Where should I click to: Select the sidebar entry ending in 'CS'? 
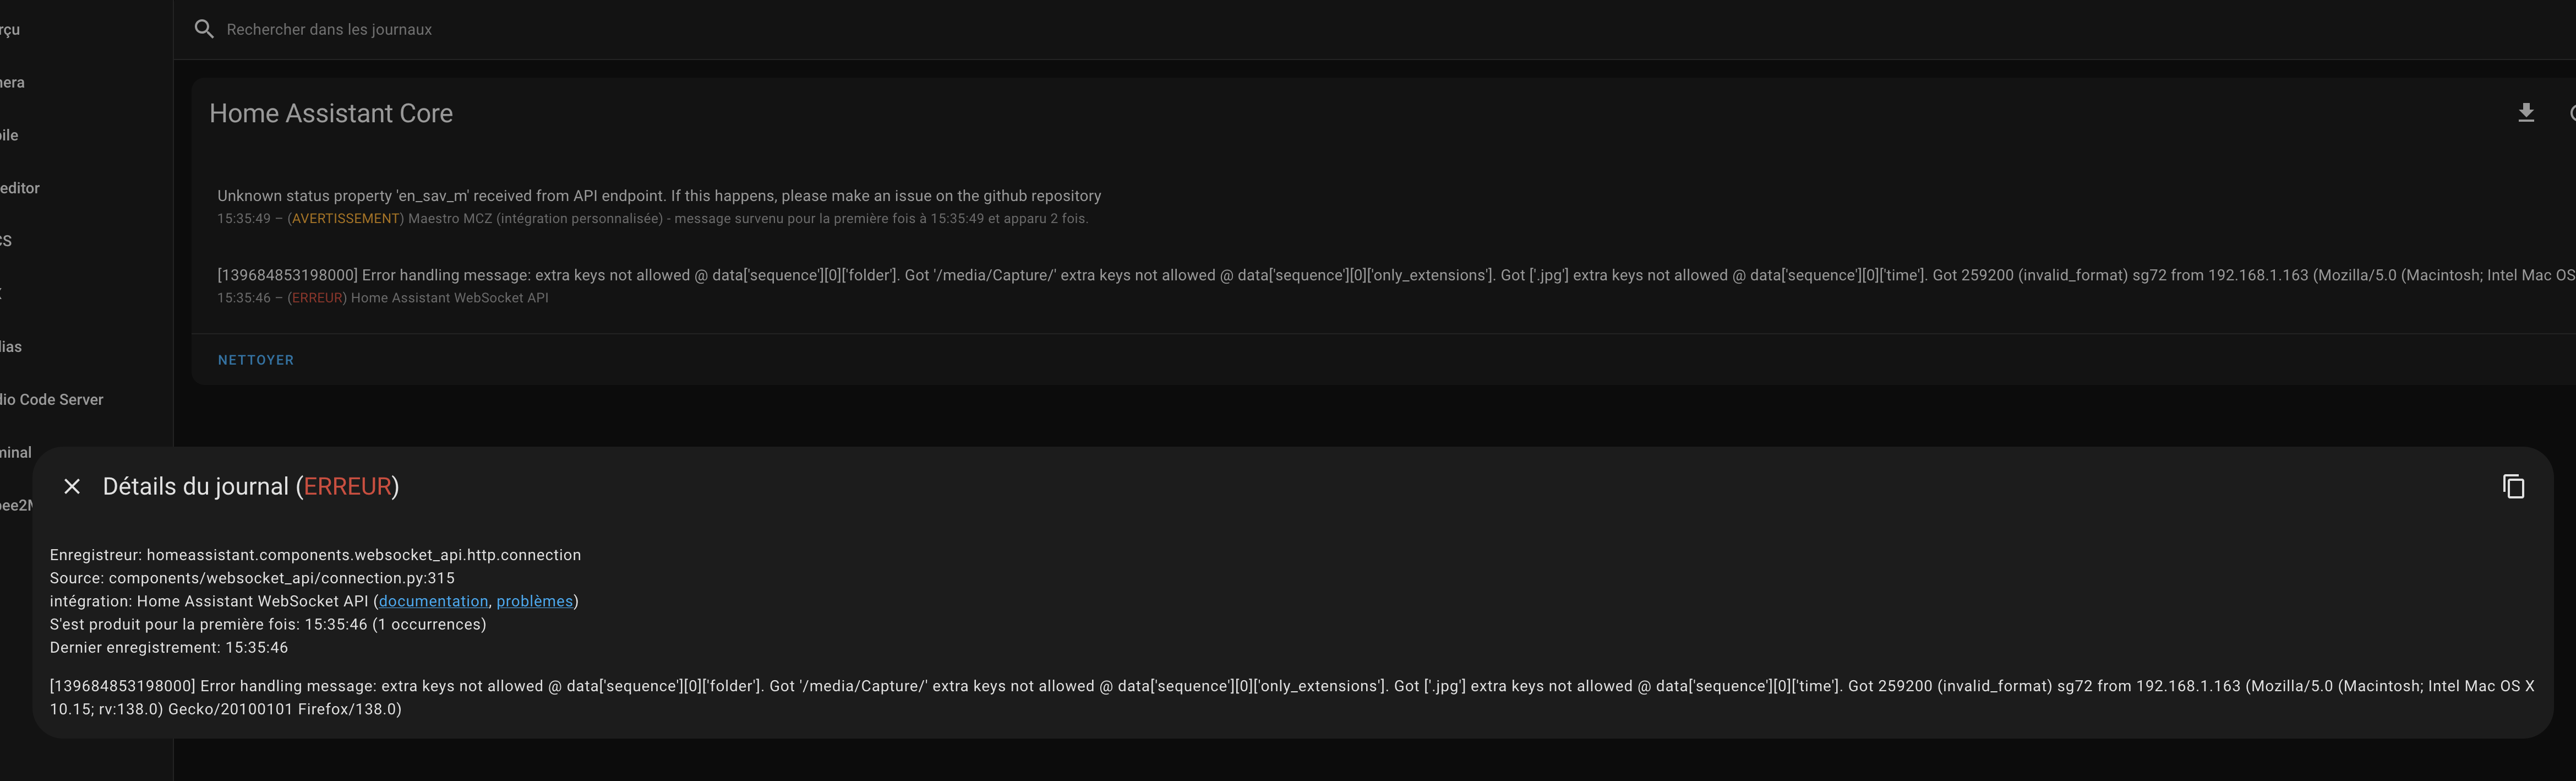tap(6, 241)
